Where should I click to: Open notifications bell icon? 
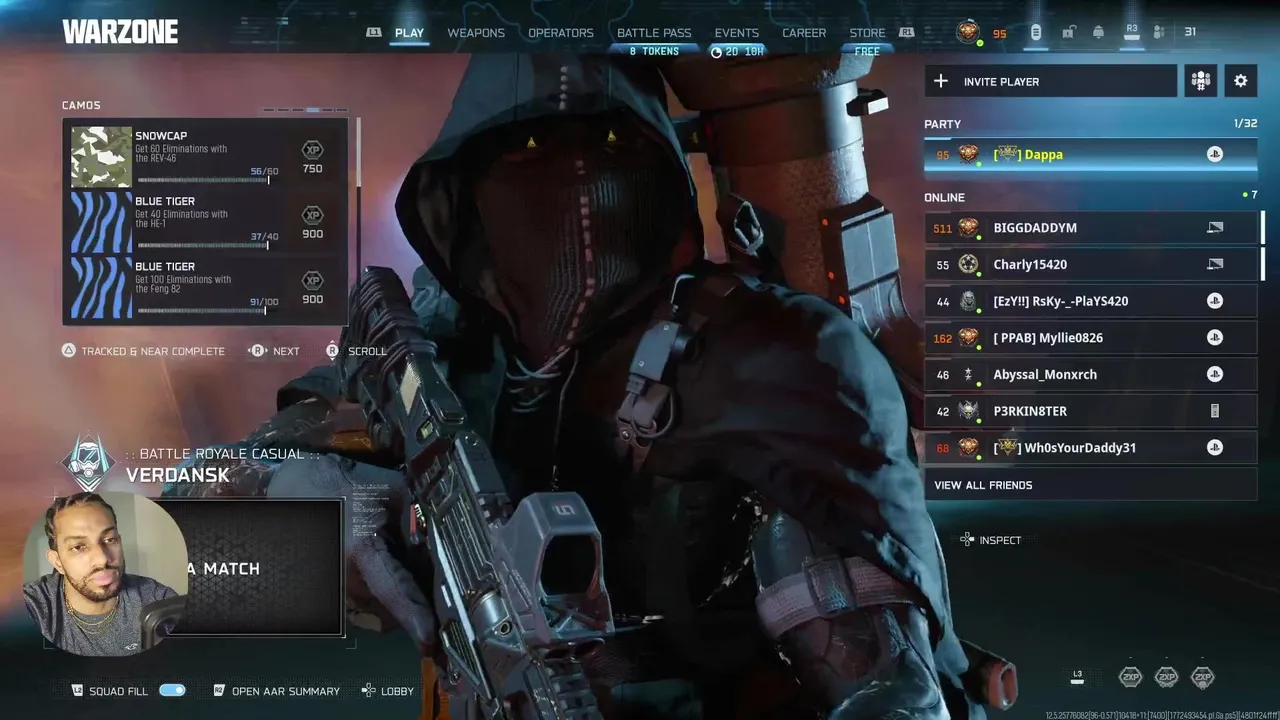click(x=1098, y=32)
